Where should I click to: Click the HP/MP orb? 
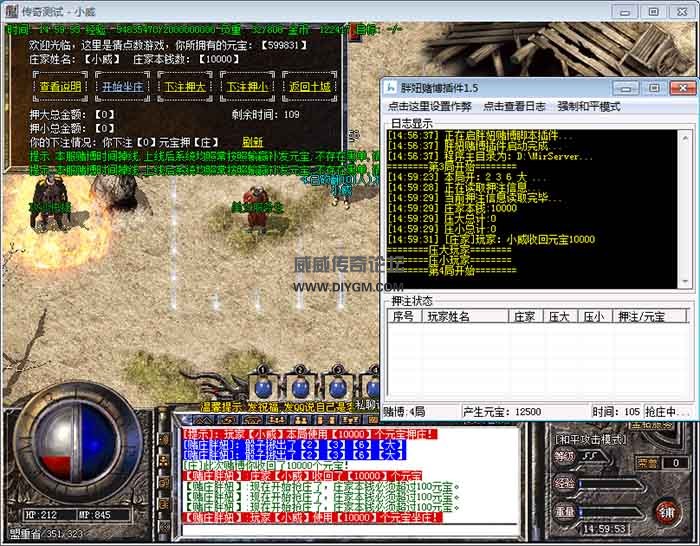coord(77,442)
